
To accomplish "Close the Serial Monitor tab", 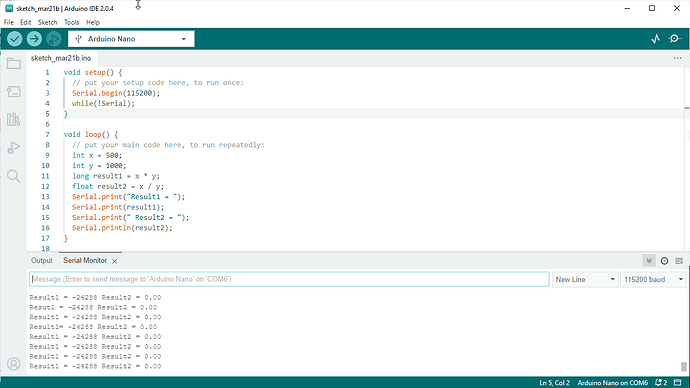I will [114, 261].
